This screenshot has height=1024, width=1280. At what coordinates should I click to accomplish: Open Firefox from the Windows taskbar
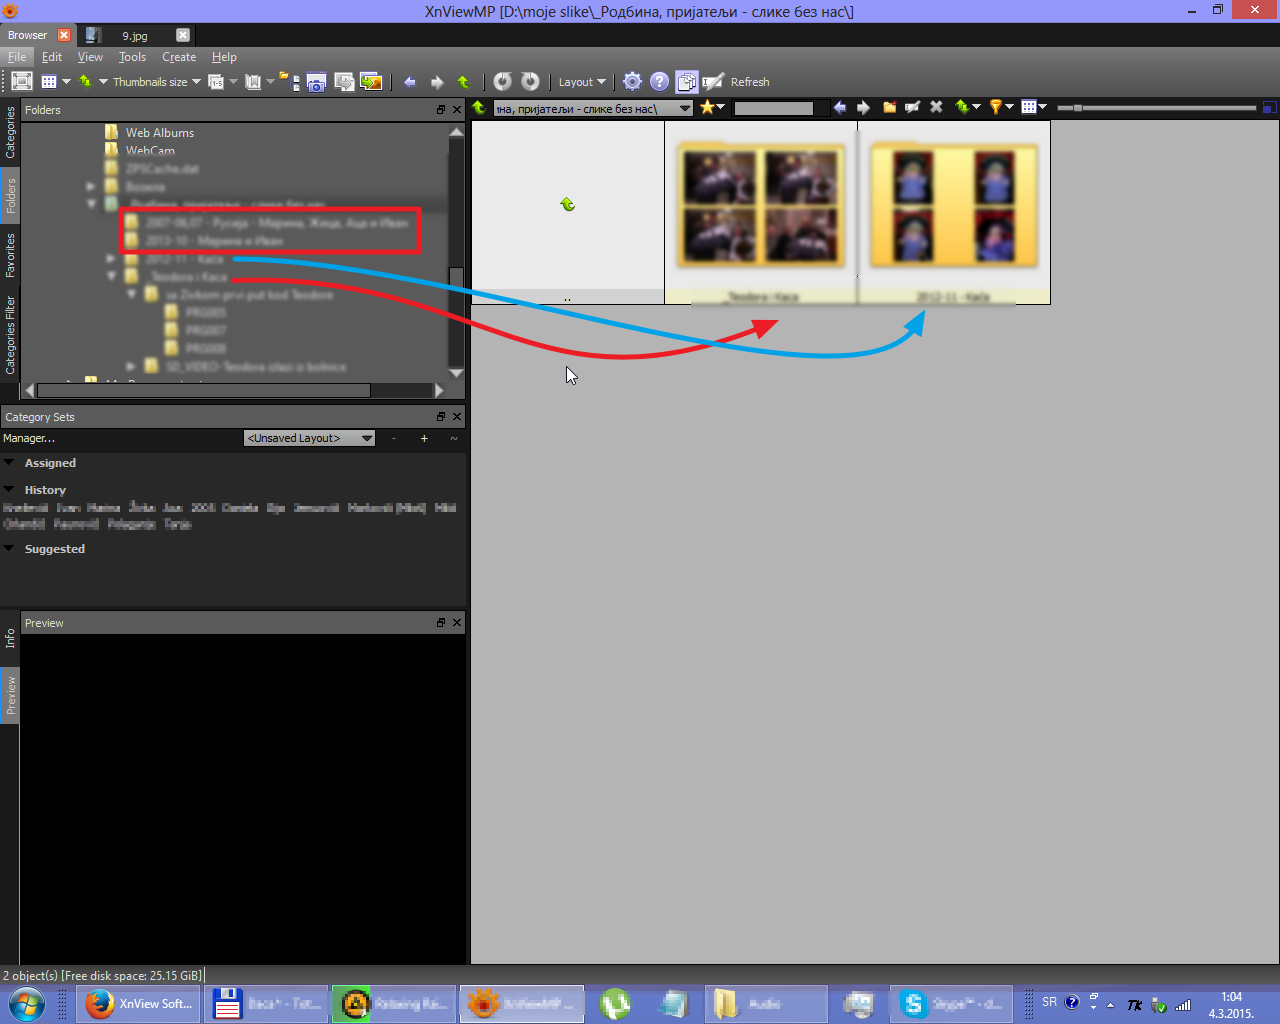(x=139, y=1003)
